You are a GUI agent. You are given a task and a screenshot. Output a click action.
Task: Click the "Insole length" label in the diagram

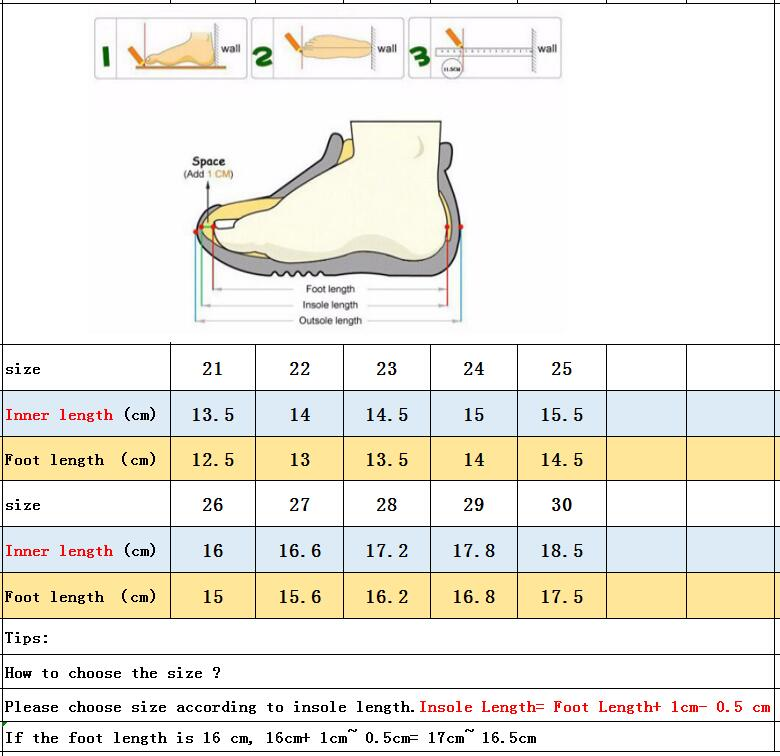330,305
